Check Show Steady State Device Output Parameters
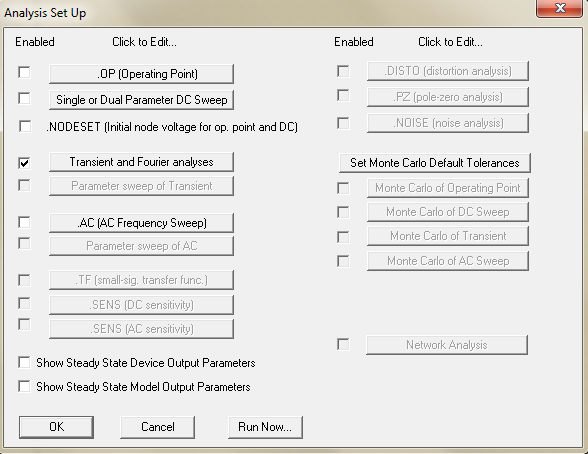The height and width of the screenshot is (454, 588). (x=24, y=363)
